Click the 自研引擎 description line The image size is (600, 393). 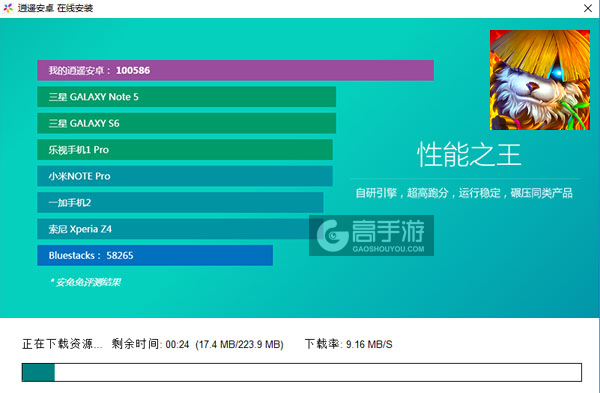click(x=464, y=193)
